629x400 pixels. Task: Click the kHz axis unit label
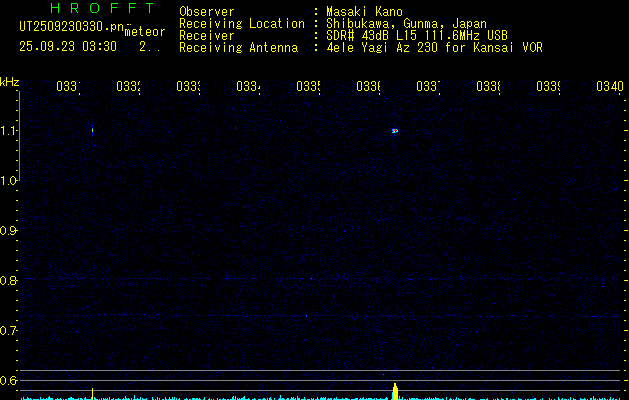(x=9, y=80)
